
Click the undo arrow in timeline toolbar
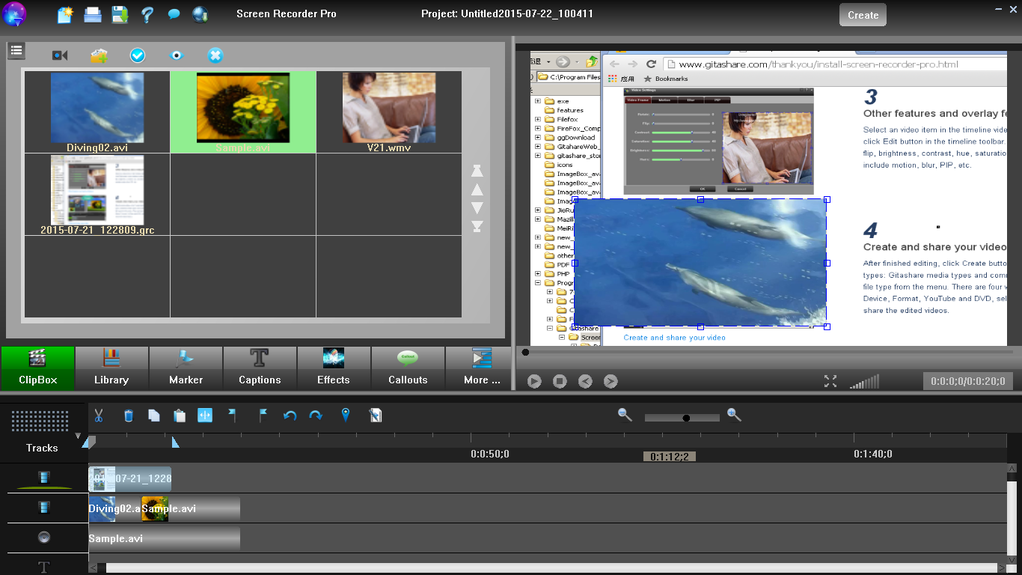coord(290,415)
